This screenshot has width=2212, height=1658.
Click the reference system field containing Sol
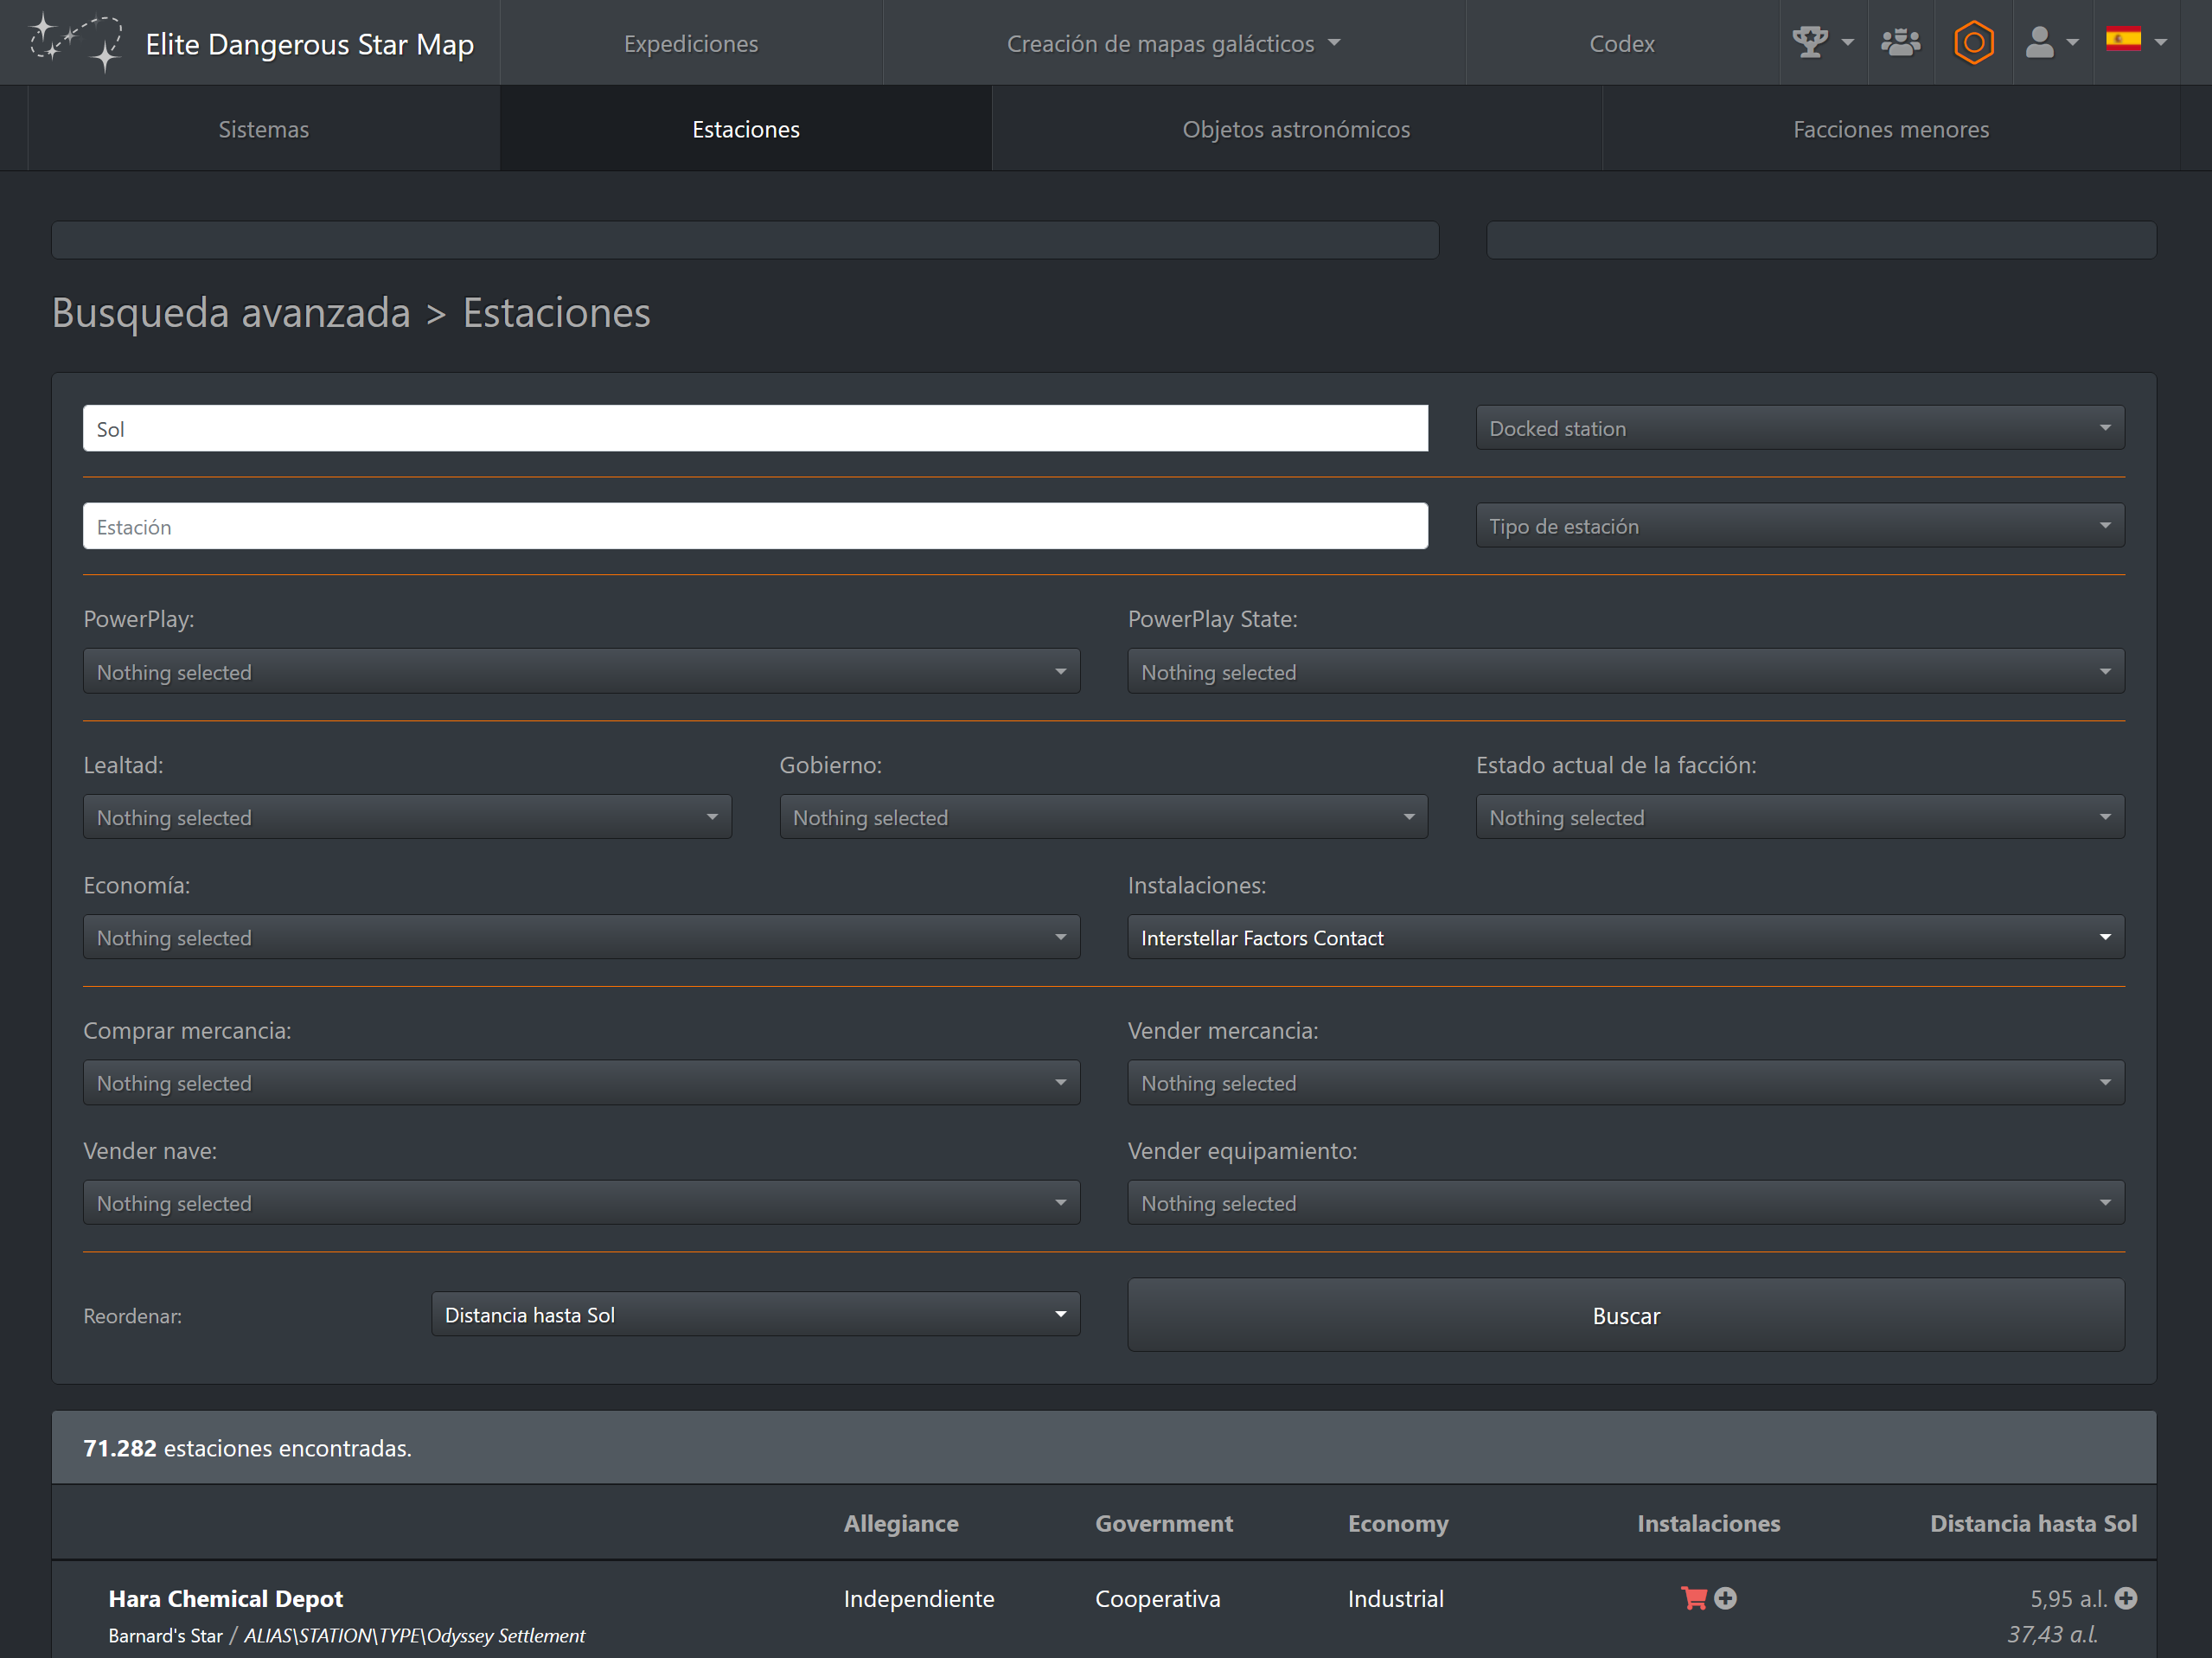[x=755, y=428]
